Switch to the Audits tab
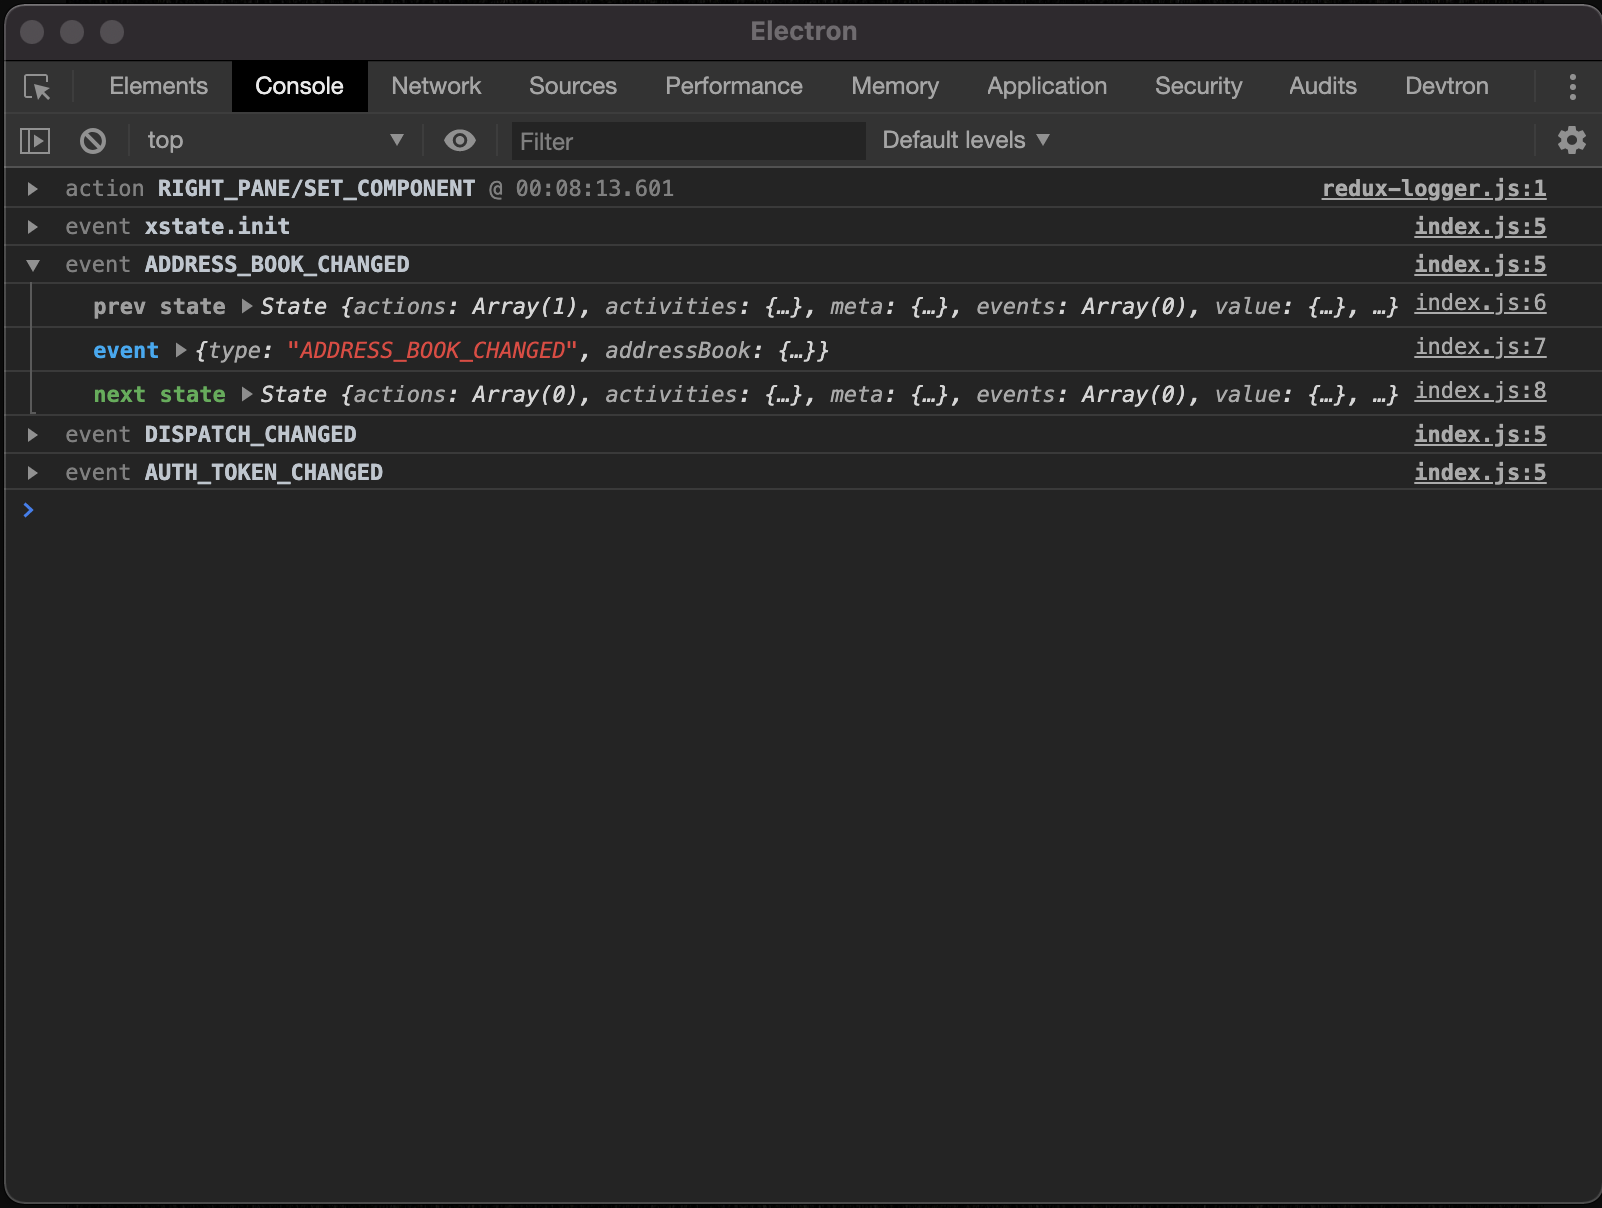This screenshot has width=1602, height=1208. pos(1323,86)
